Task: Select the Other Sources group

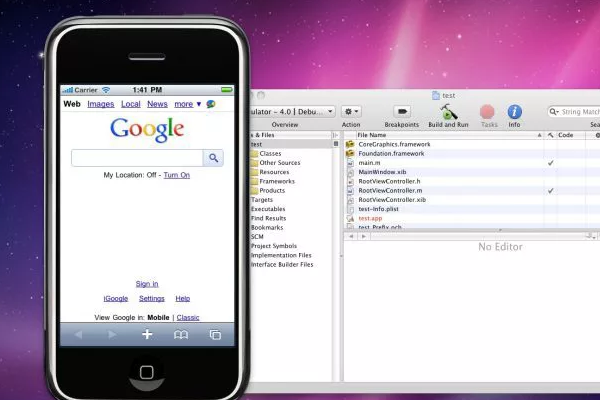Action: 280,163
